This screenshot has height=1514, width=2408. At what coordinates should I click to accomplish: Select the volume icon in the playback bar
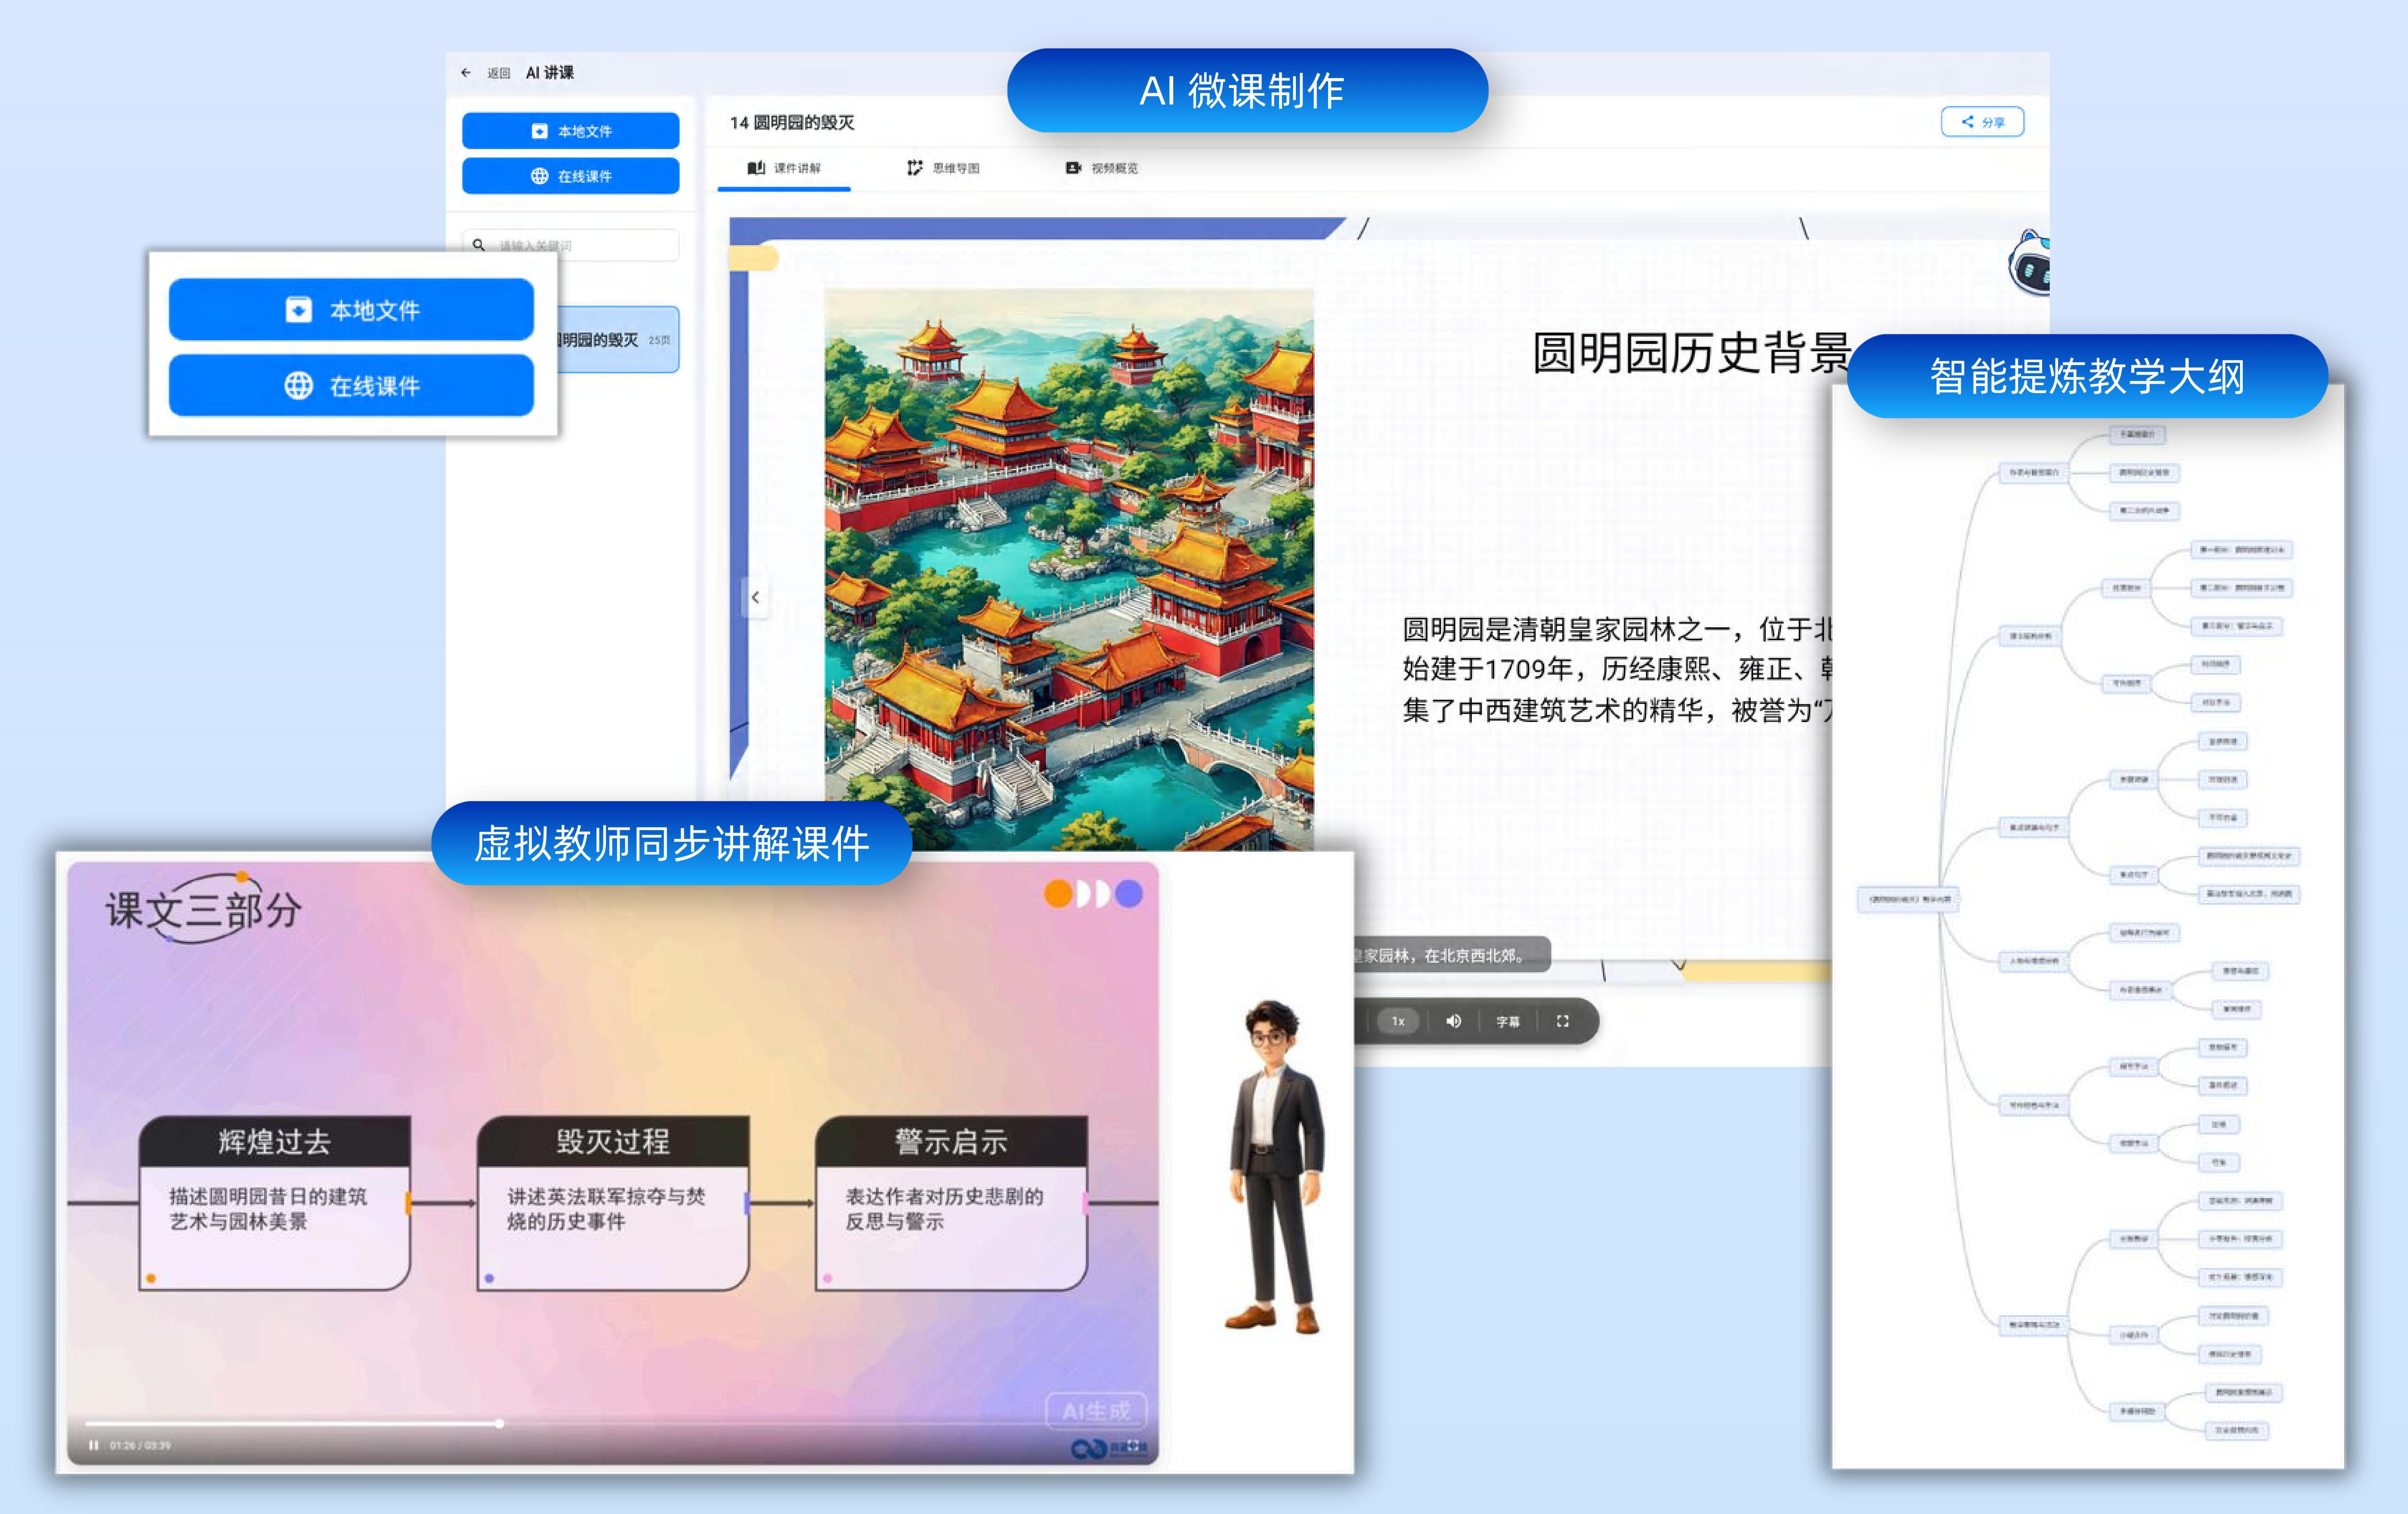pos(1454,1021)
